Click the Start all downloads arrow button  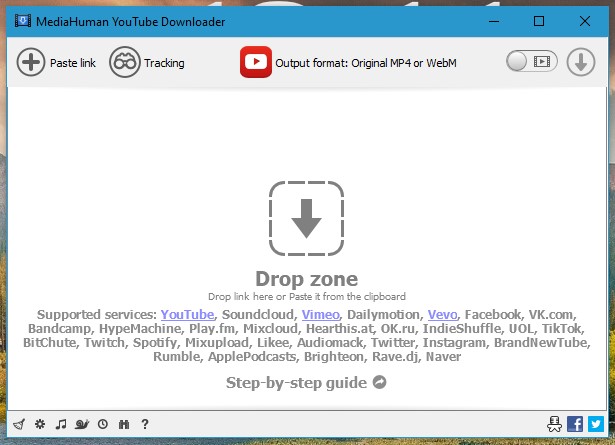(x=580, y=62)
